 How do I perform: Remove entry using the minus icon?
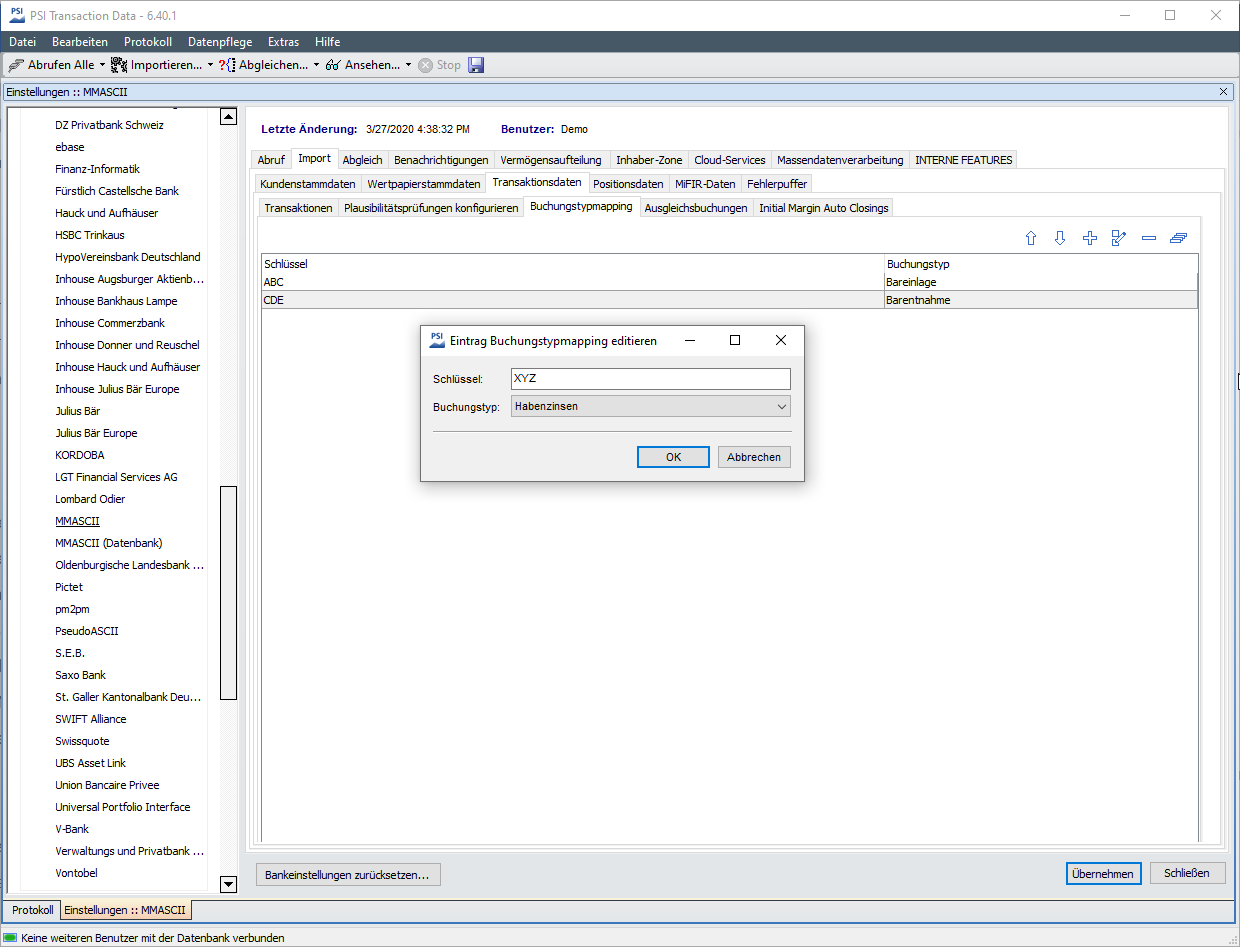(1149, 238)
